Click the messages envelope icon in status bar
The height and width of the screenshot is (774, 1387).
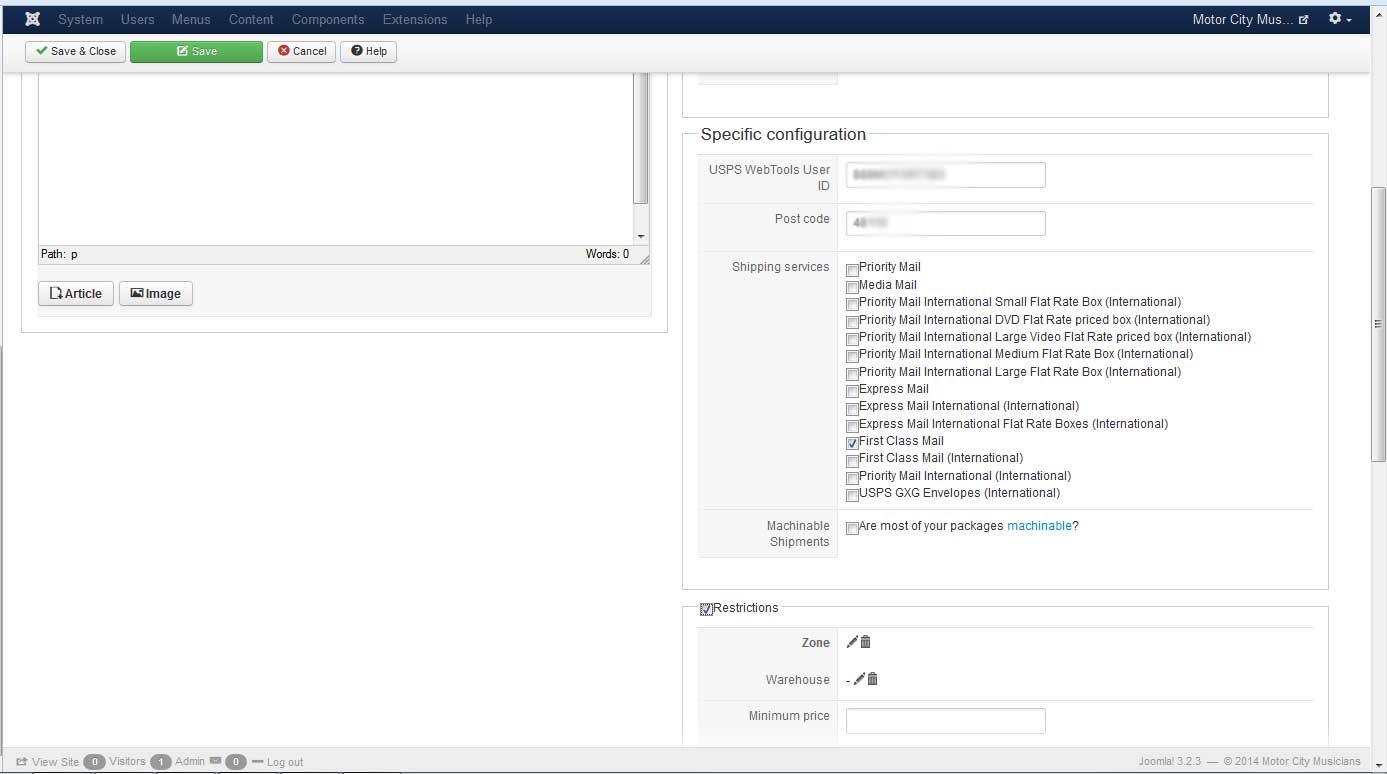point(215,761)
